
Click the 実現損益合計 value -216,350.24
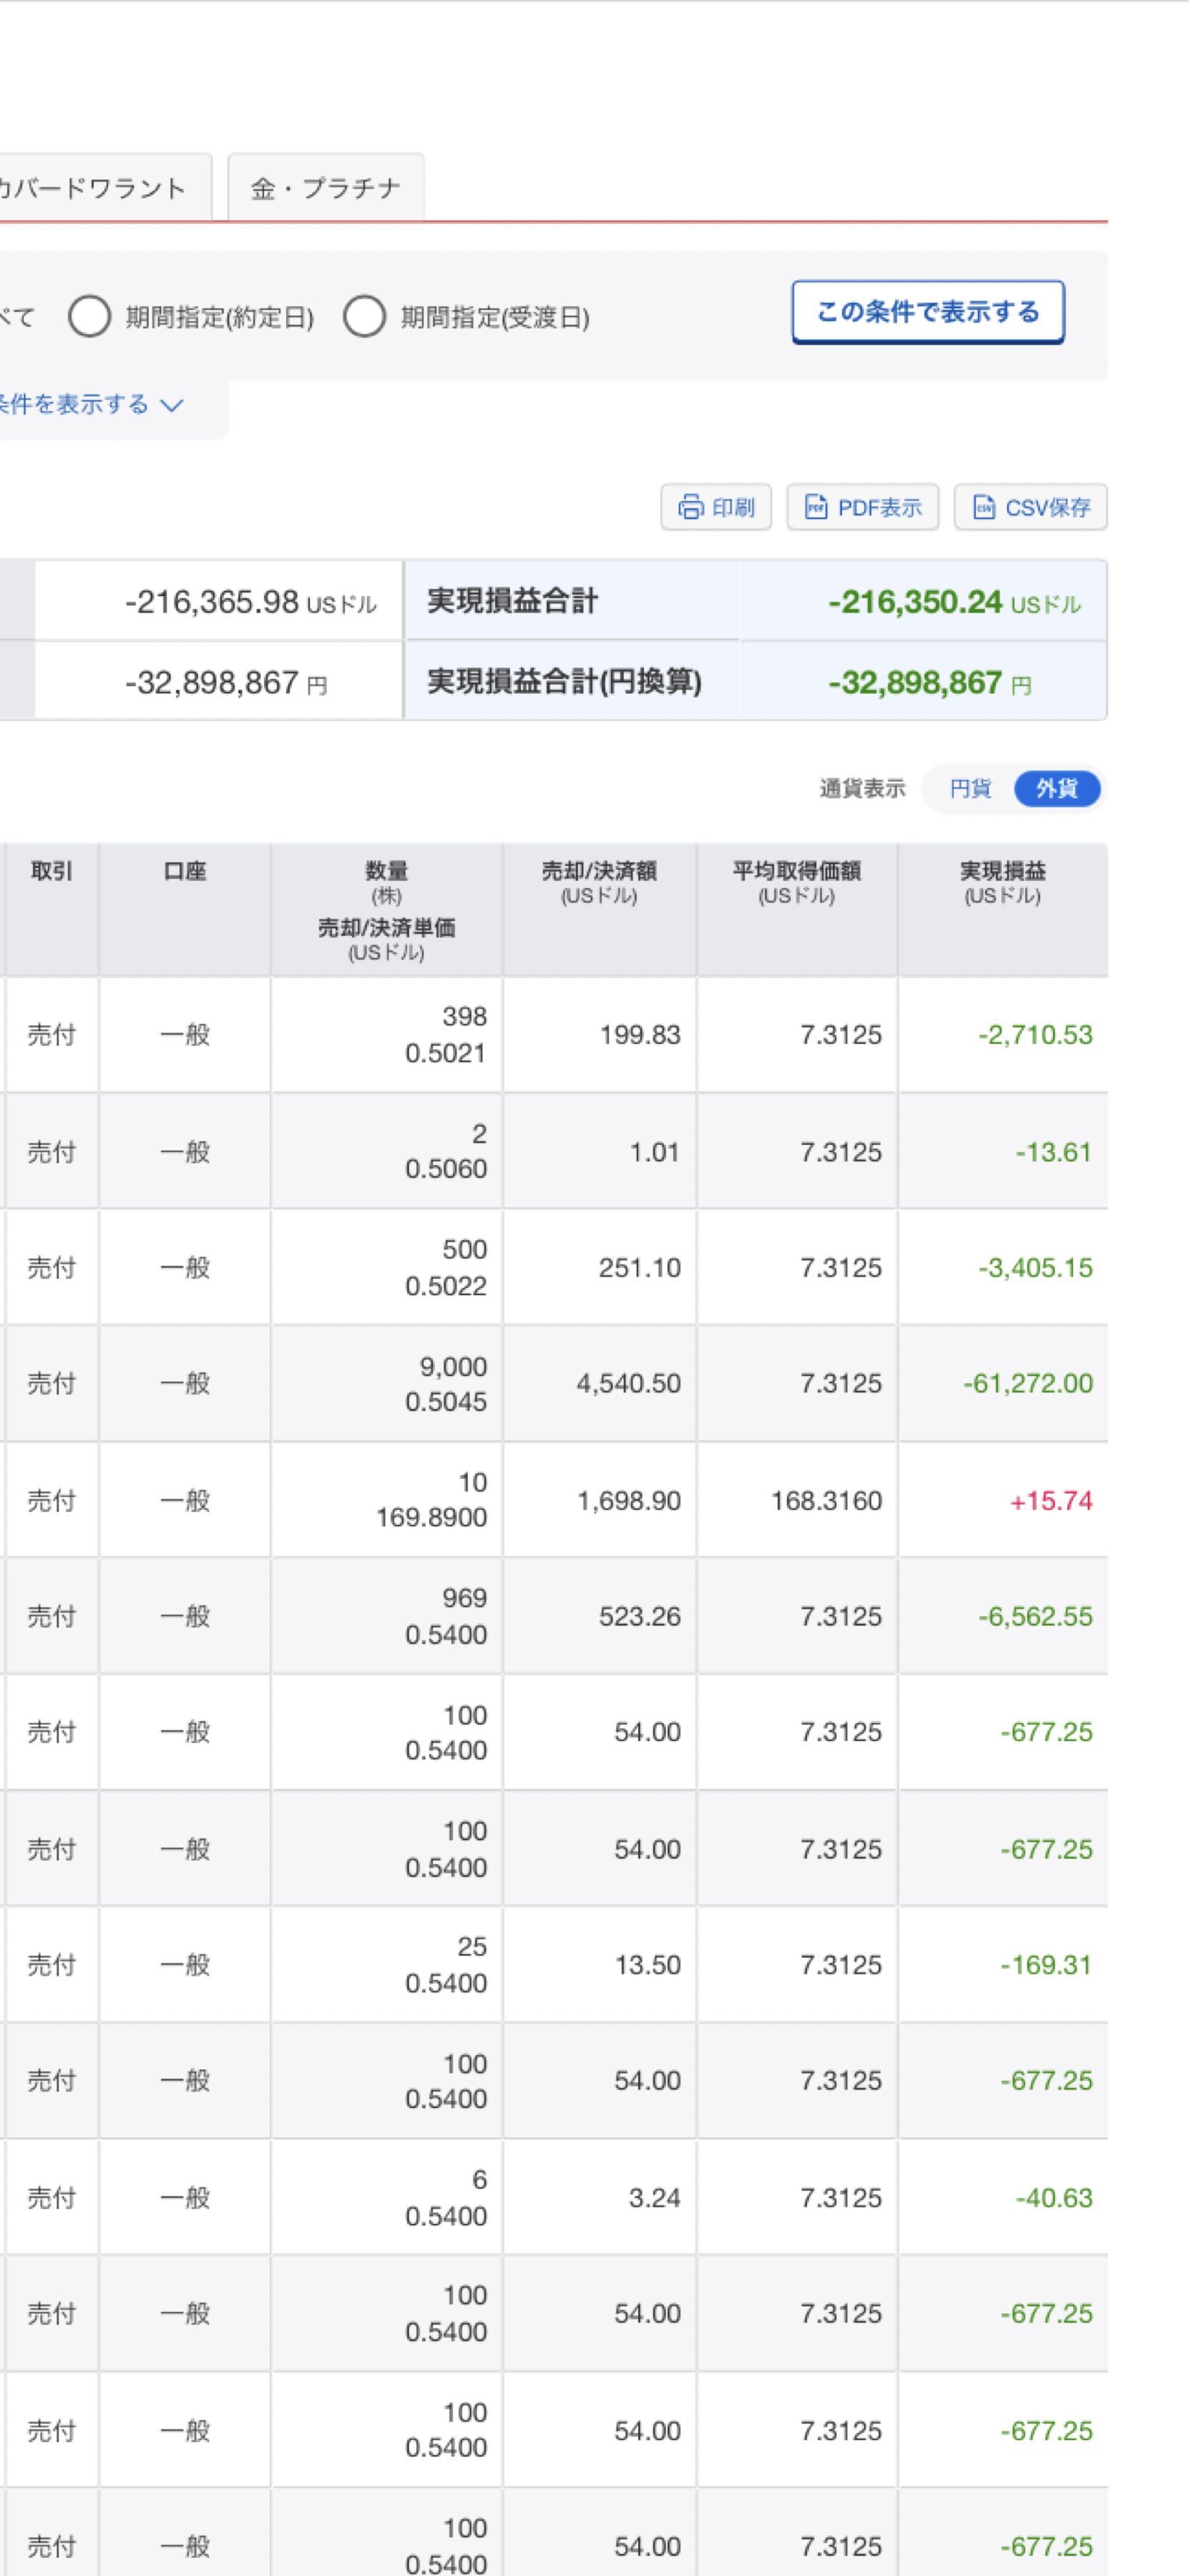pos(914,602)
